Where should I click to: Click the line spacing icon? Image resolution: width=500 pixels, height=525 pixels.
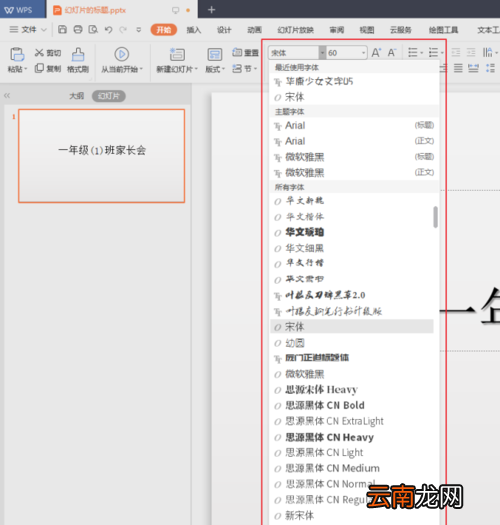[x=490, y=69]
